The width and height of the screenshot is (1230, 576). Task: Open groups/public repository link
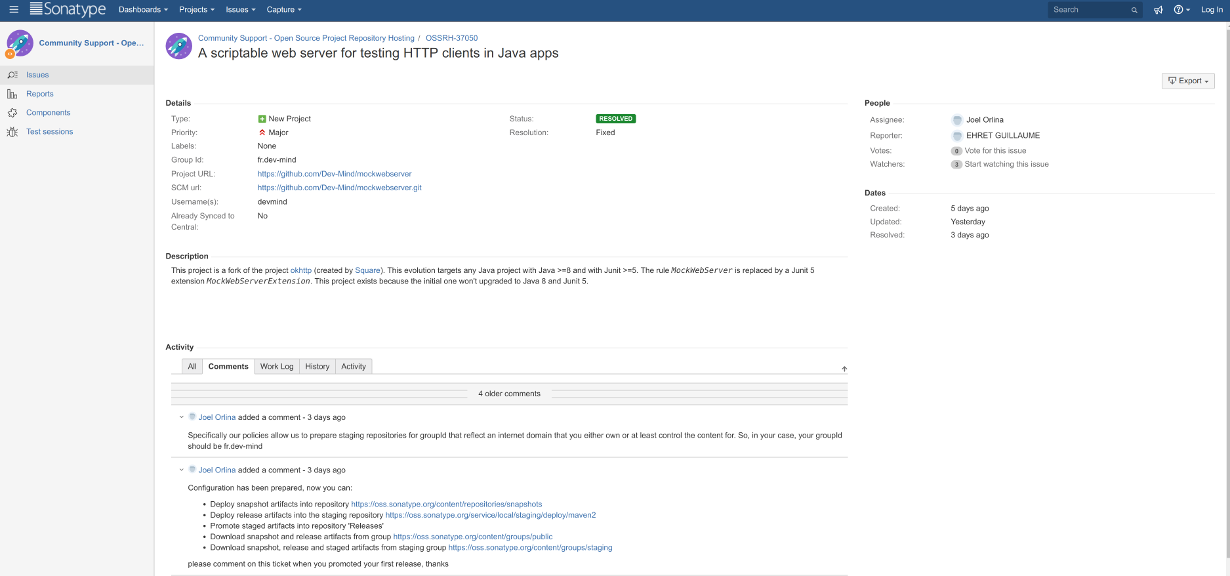[472, 537]
